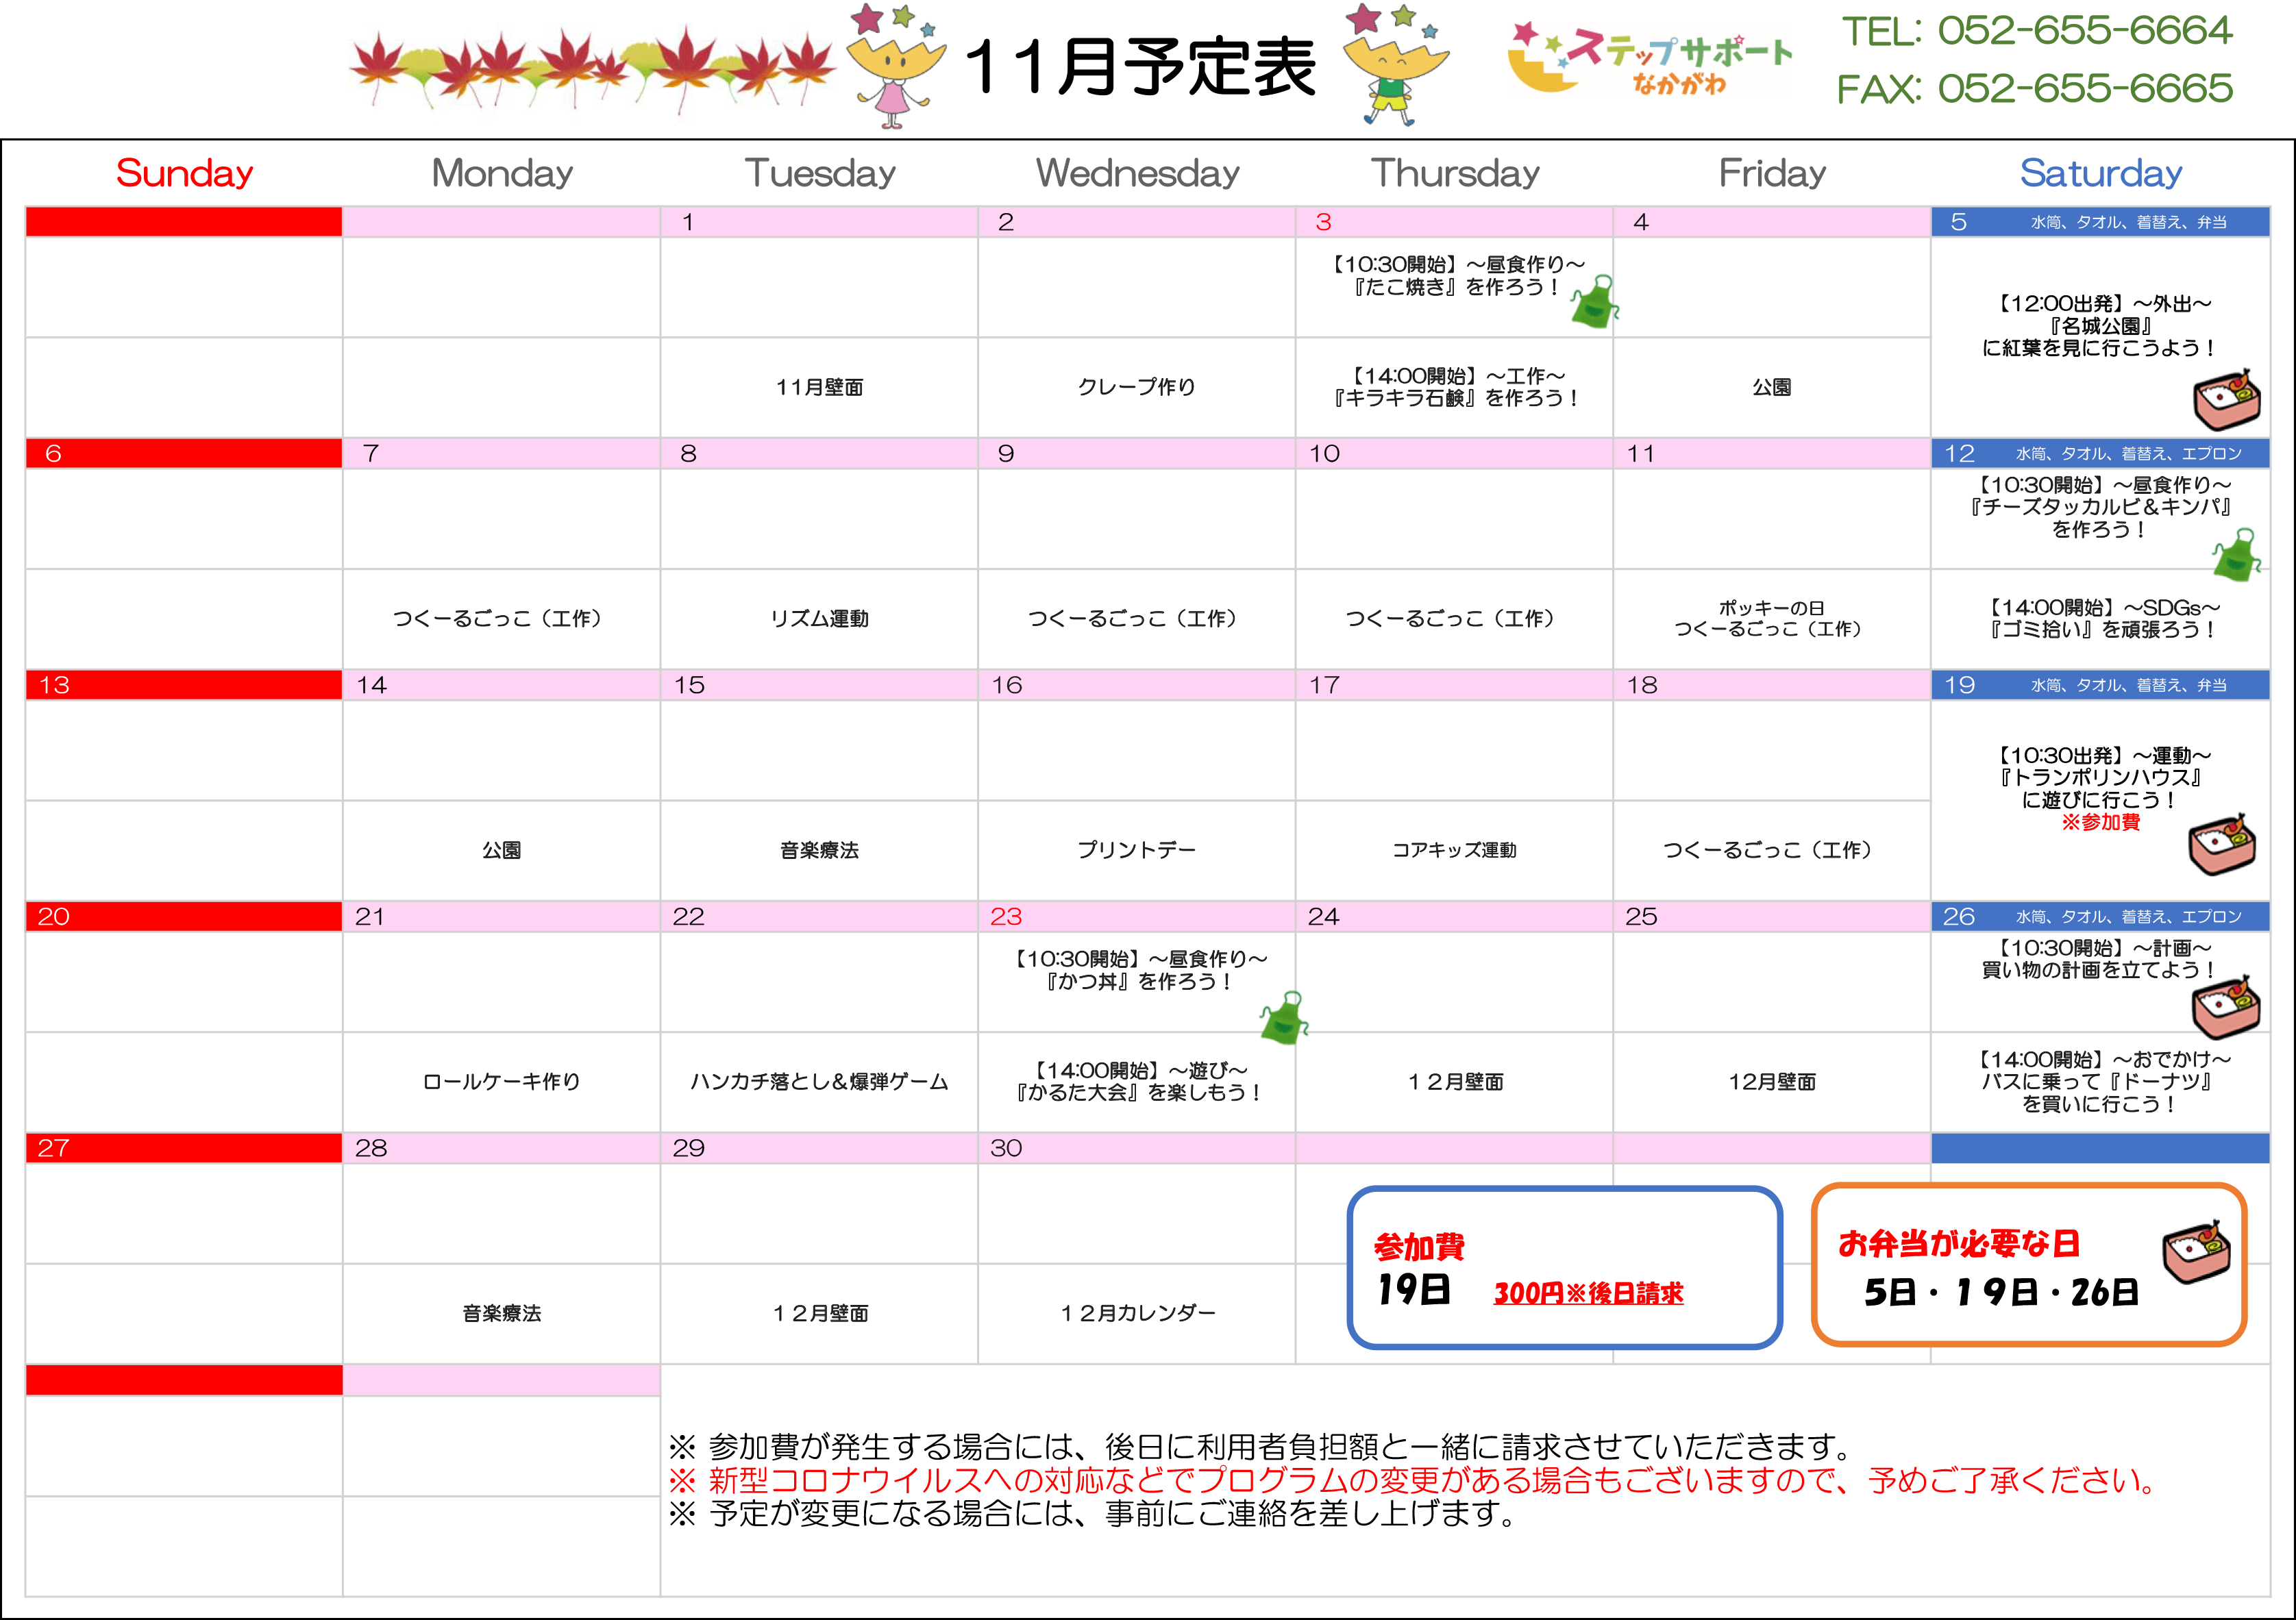Click the underlined 300円※後日請求 text
The height and width of the screenshot is (1620, 2296).
pyautogui.click(x=1588, y=1293)
